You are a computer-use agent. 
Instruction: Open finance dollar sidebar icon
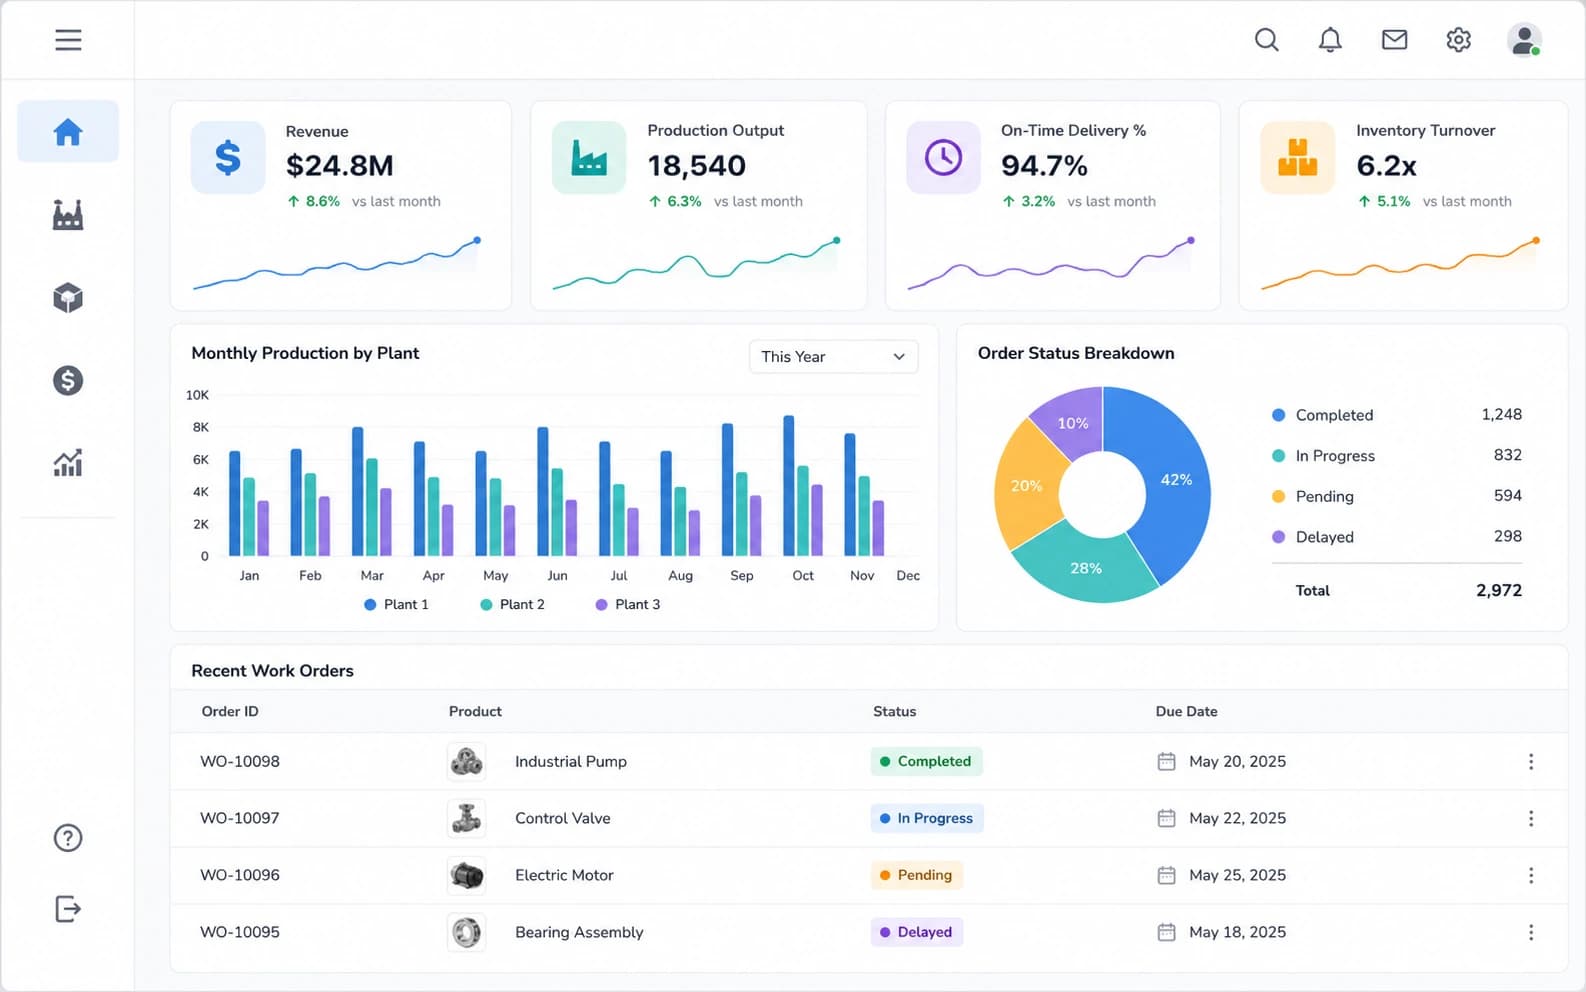point(68,380)
